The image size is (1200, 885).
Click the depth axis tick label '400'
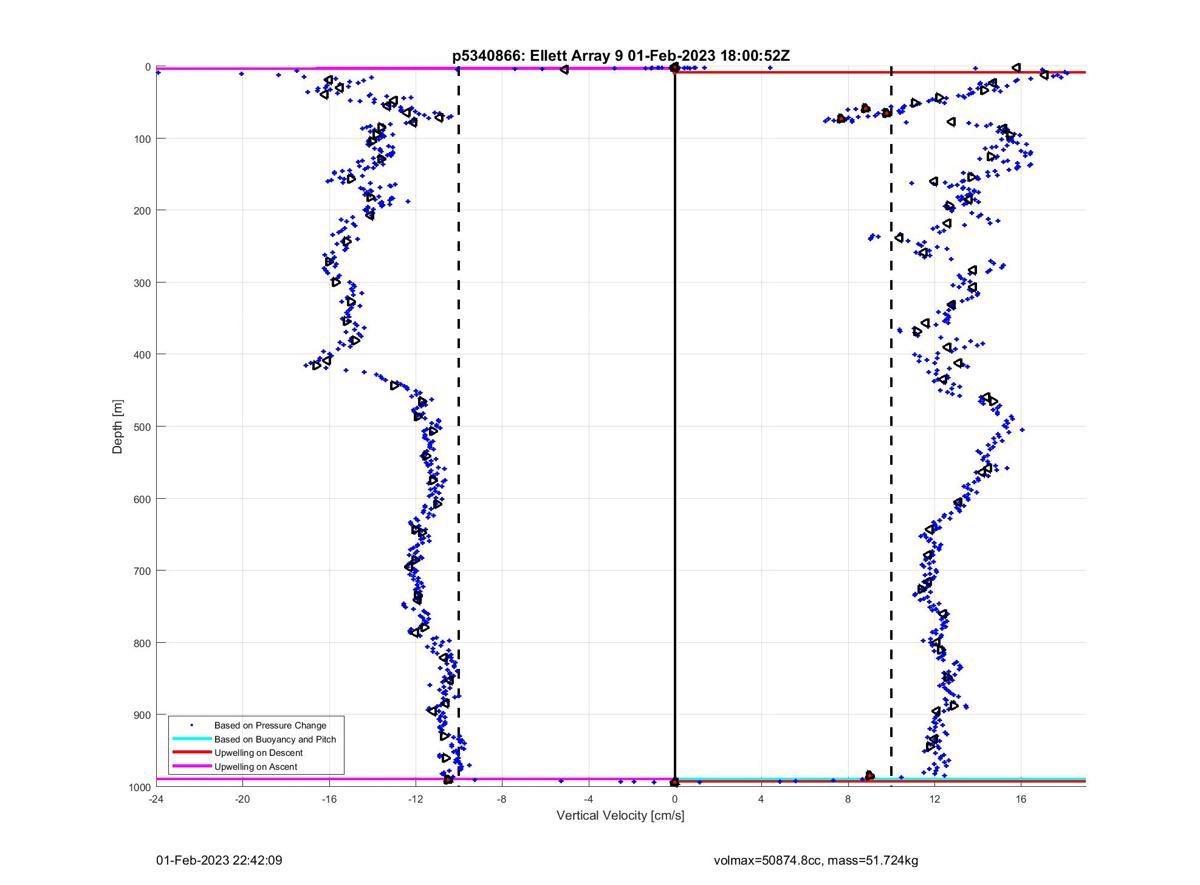142,355
